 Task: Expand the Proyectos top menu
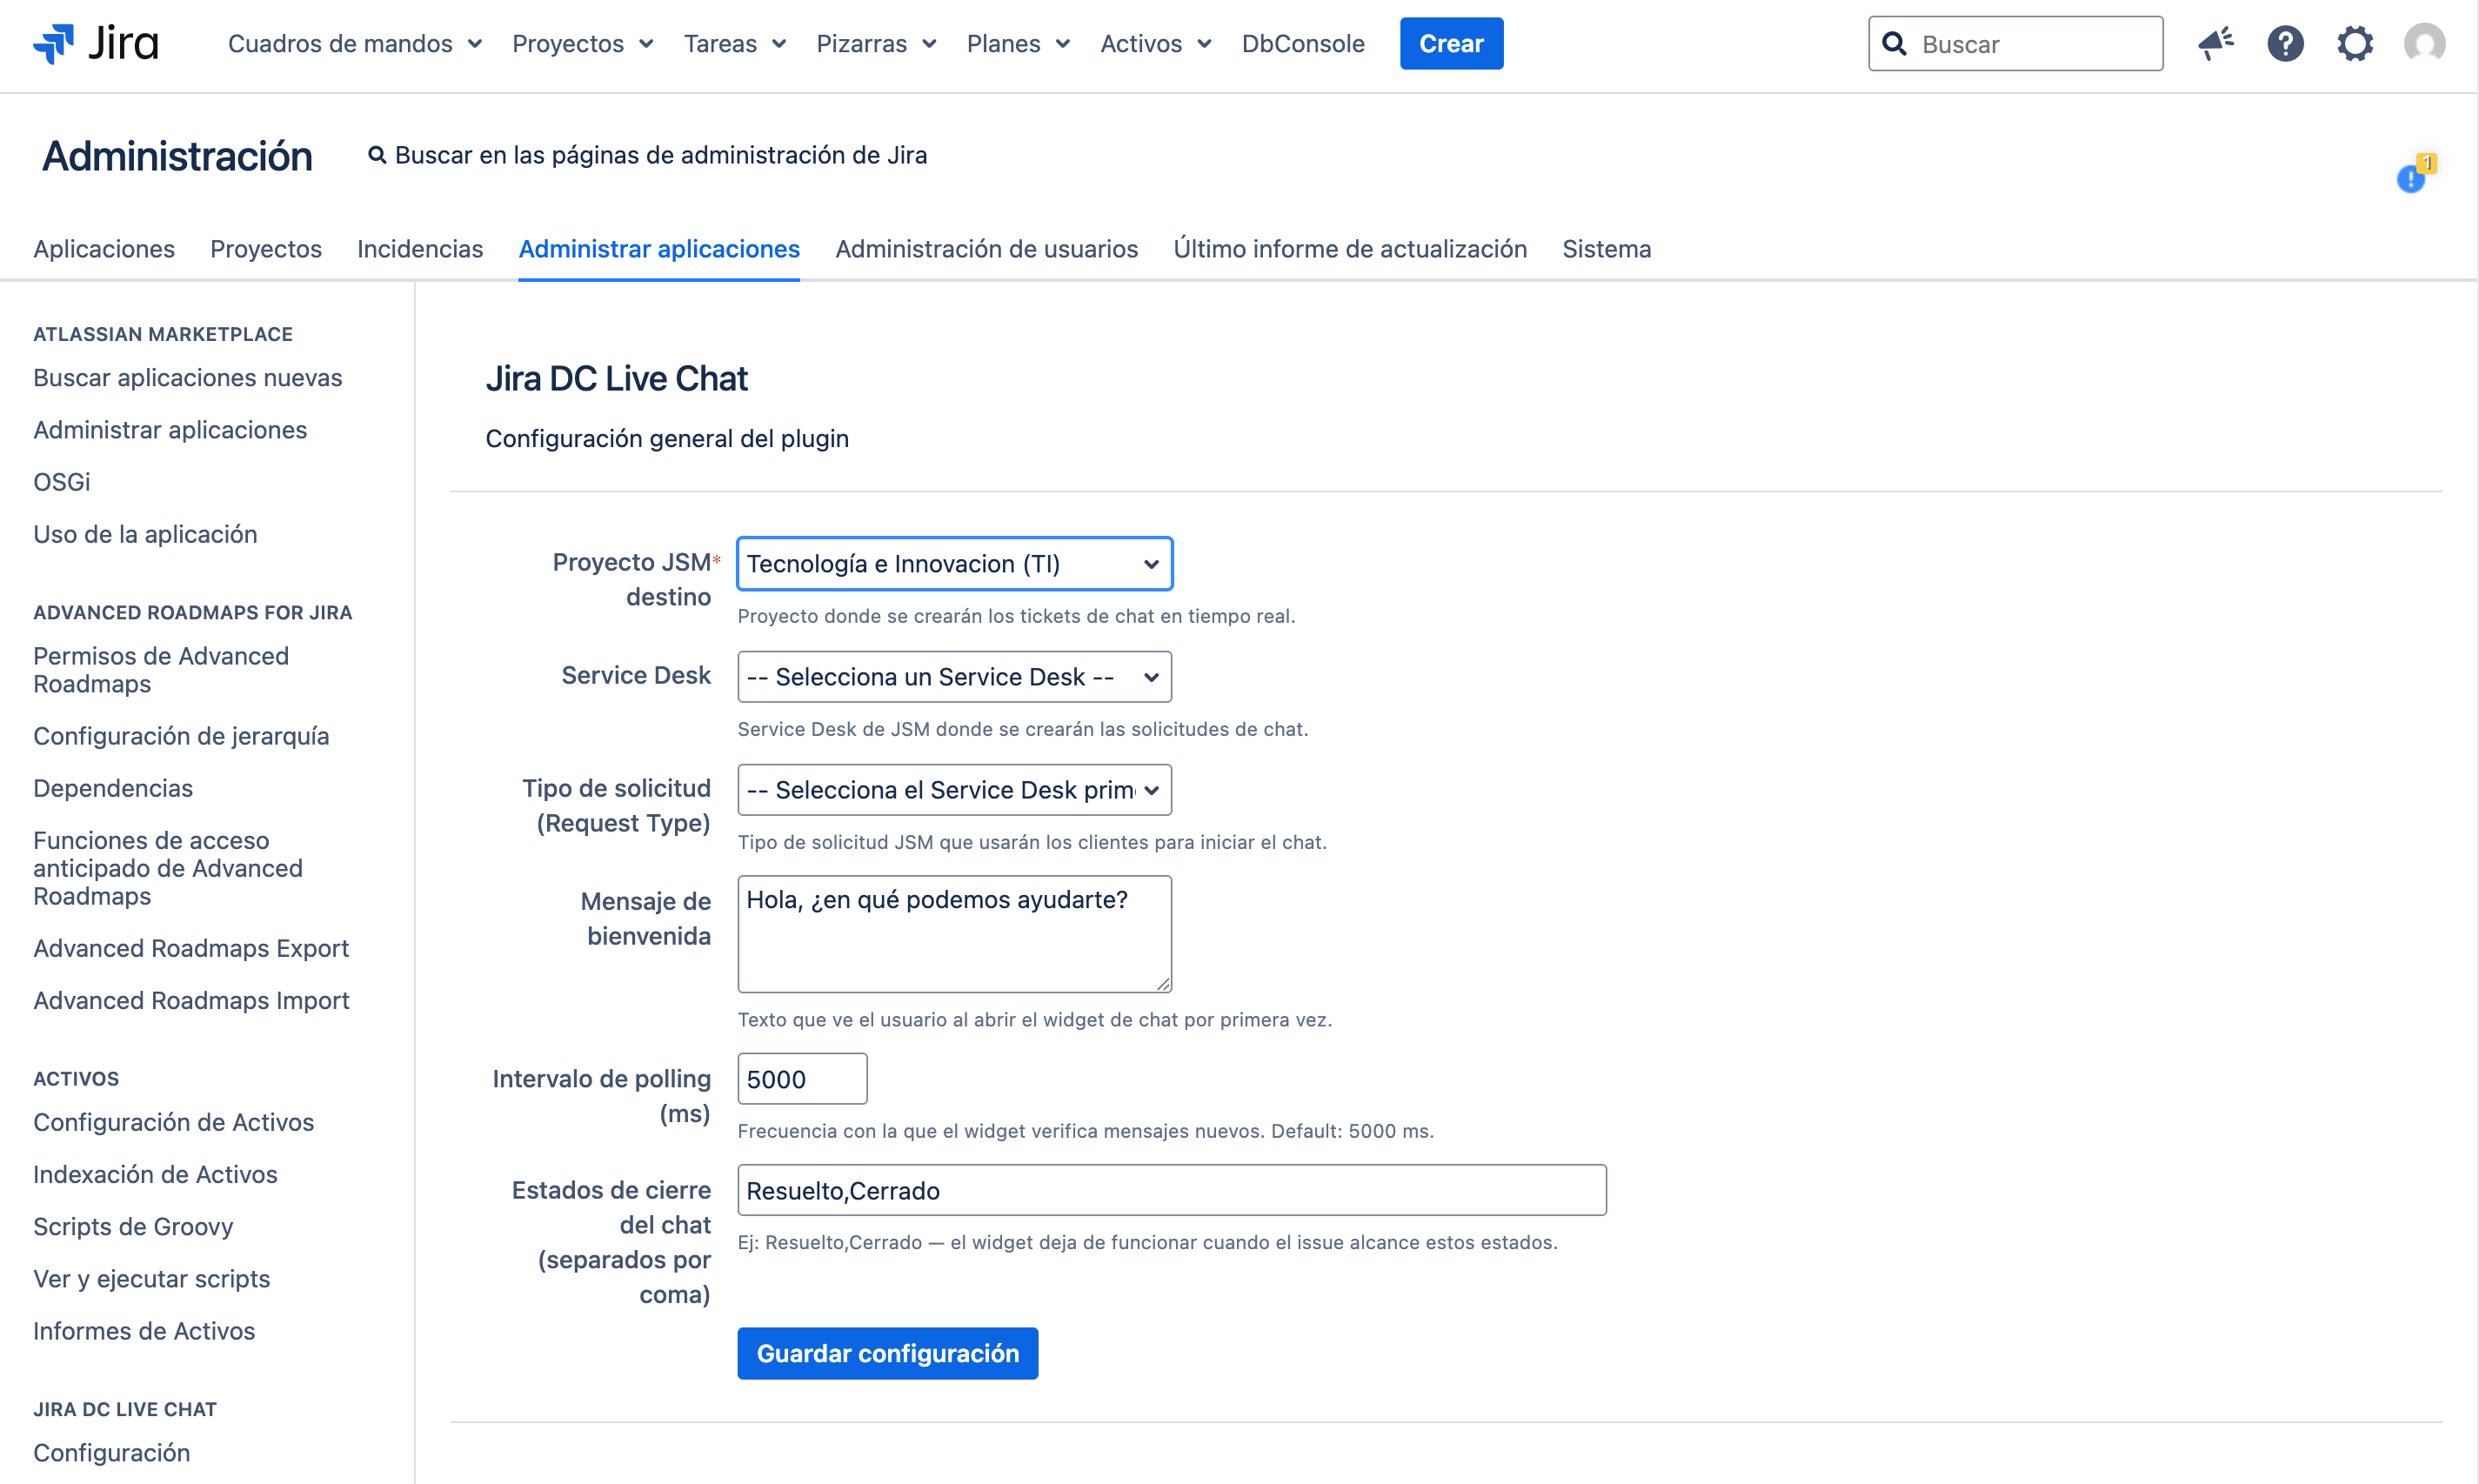tap(583, 43)
